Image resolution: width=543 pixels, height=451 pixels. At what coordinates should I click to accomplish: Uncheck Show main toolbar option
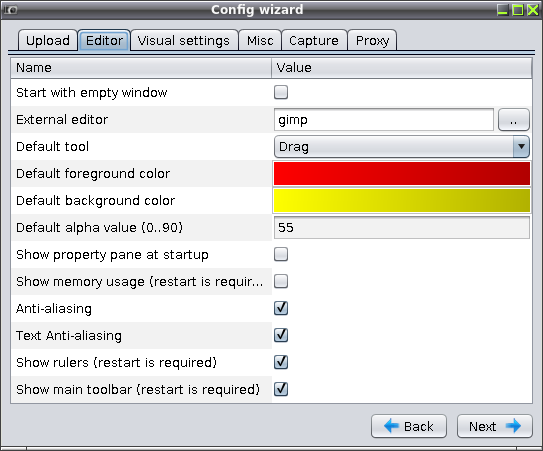281,389
